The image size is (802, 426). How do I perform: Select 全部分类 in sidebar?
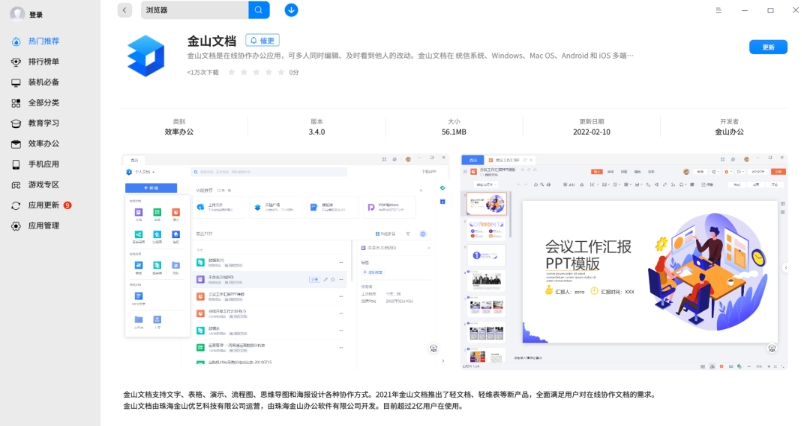(x=43, y=102)
